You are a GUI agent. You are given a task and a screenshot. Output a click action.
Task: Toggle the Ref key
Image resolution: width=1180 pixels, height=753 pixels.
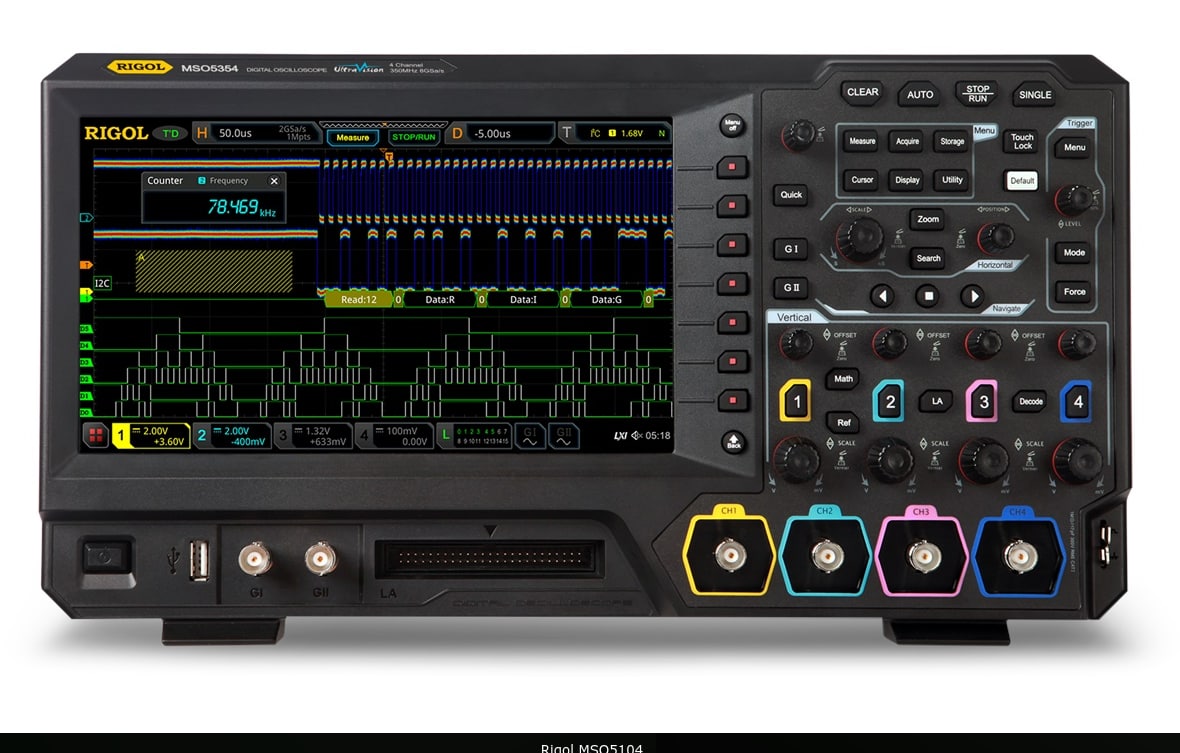tap(843, 422)
